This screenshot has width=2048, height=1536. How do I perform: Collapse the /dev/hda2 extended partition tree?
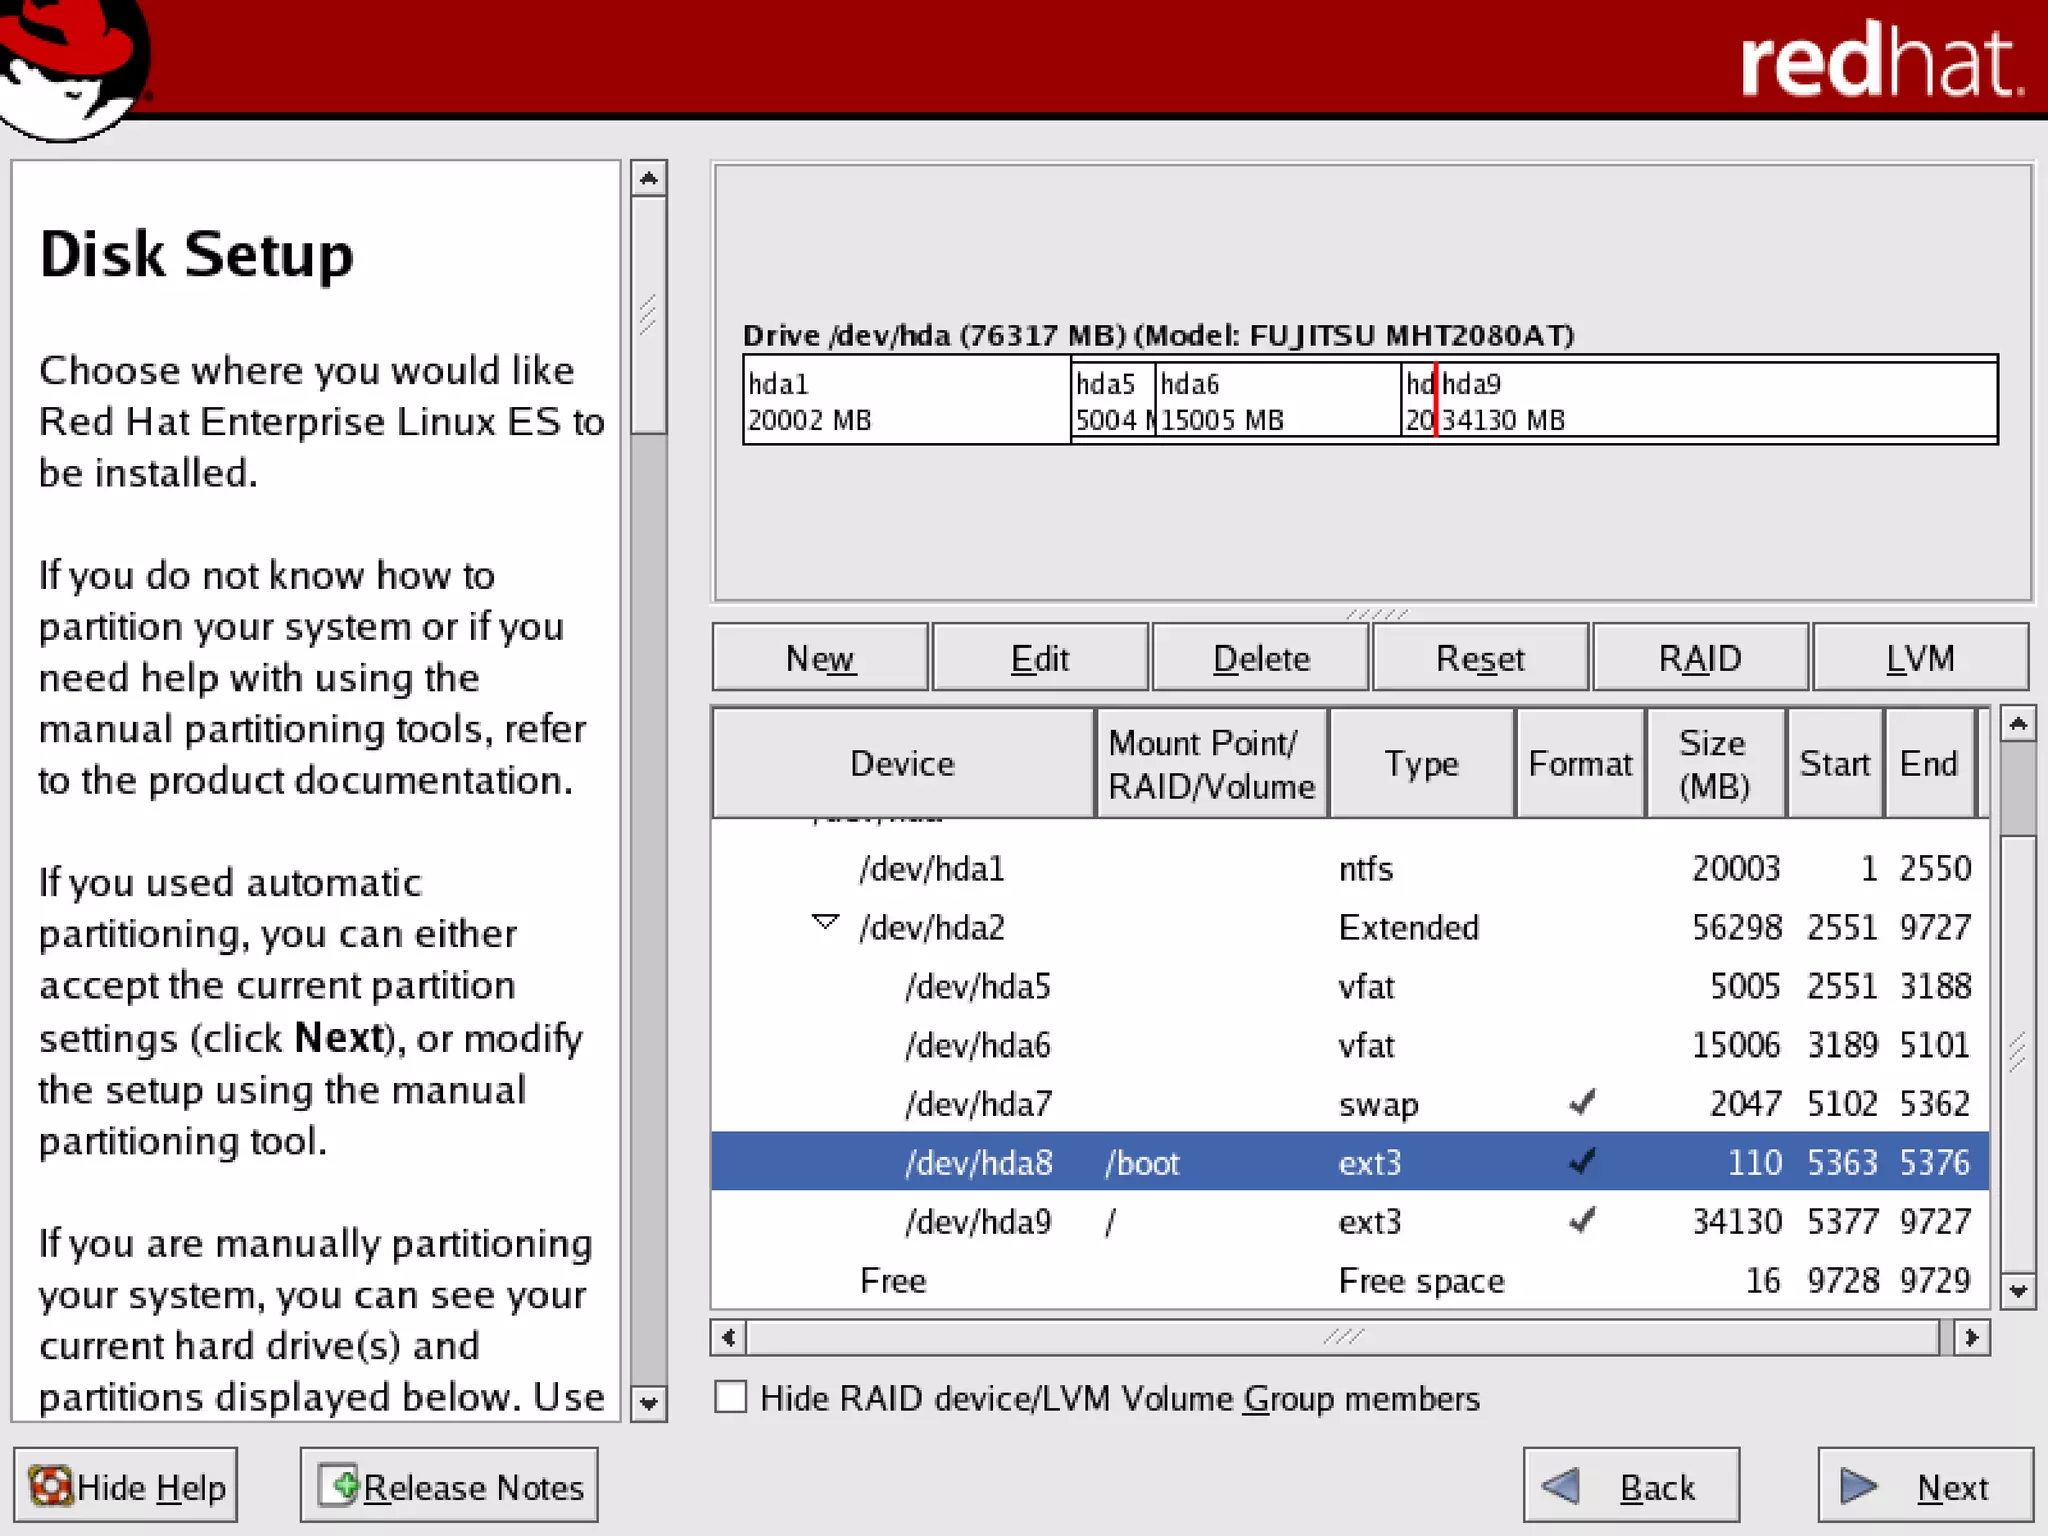(x=825, y=922)
